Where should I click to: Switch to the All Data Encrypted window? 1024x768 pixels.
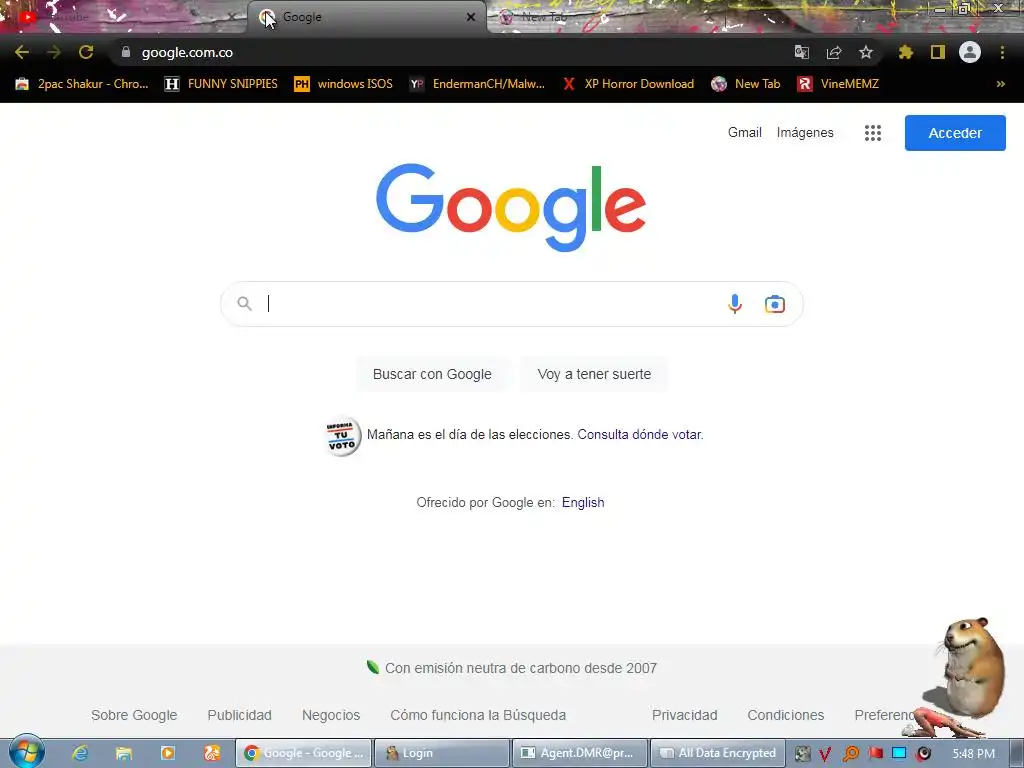click(718, 753)
